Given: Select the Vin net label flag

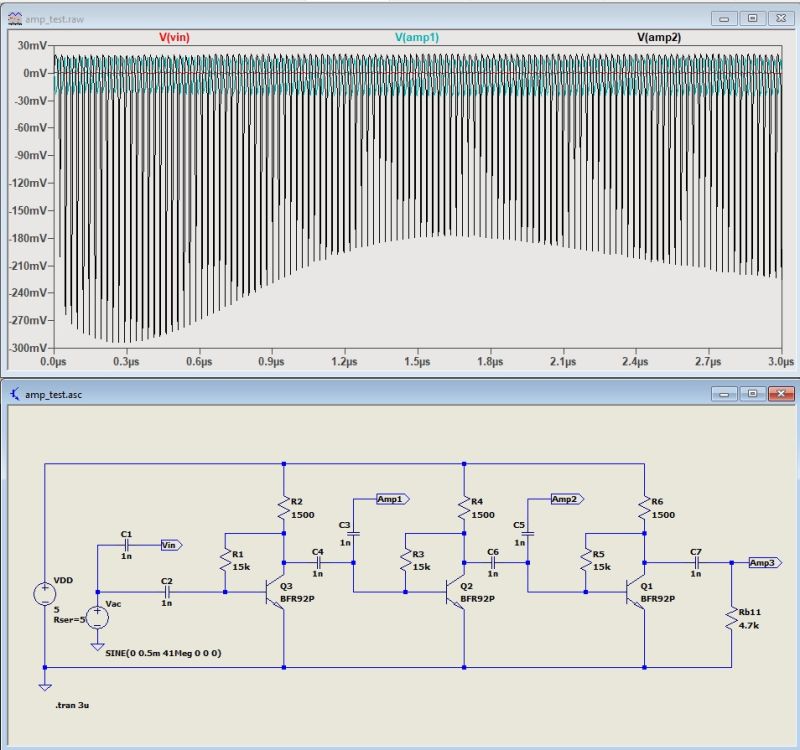Looking at the screenshot, I should 170,545.
